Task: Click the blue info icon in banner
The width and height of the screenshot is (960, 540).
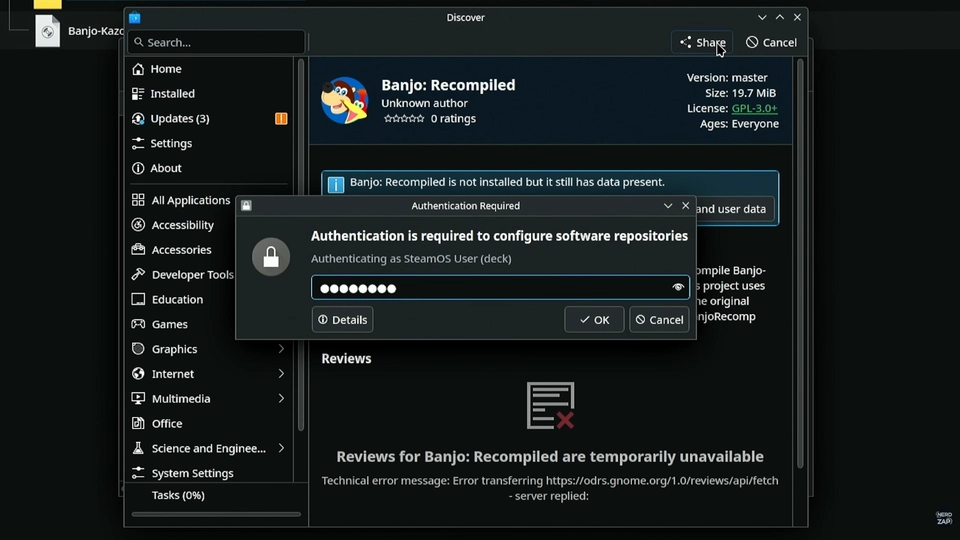Action: pyautogui.click(x=336, y=184)
